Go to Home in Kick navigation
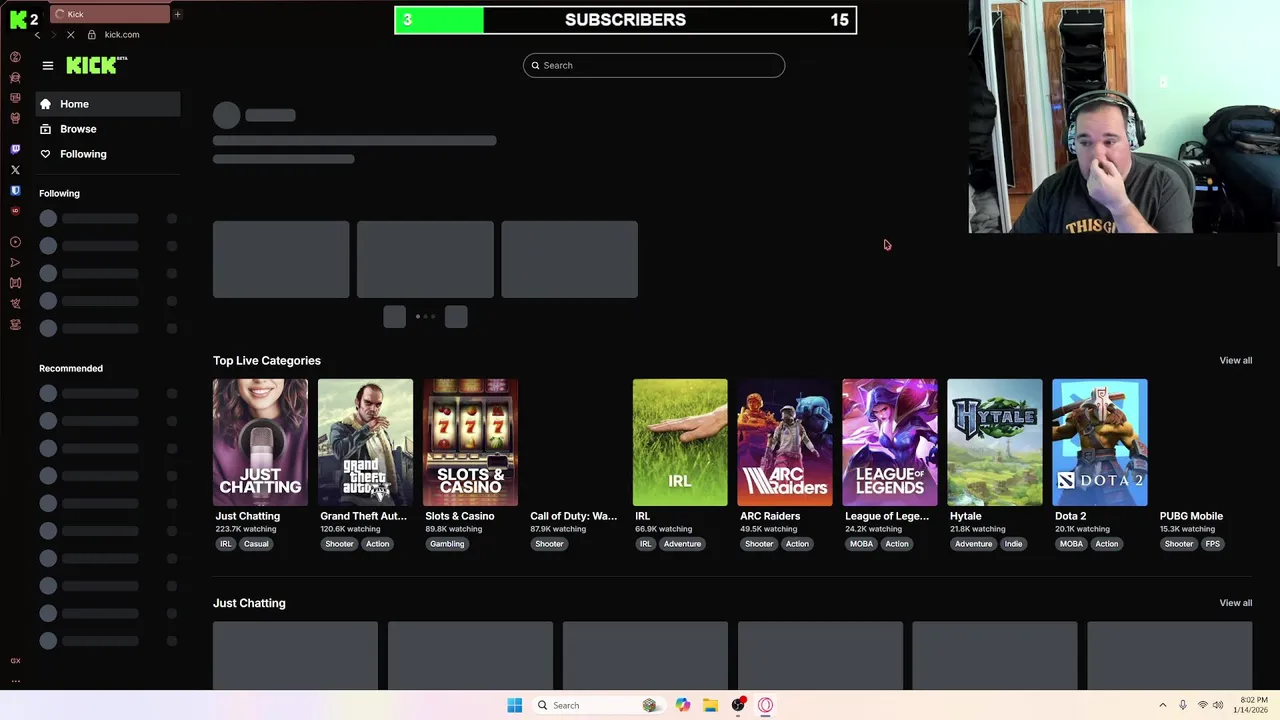Image resolution: width=1280 pixels, height=720 pixels. tap(108, 104)
